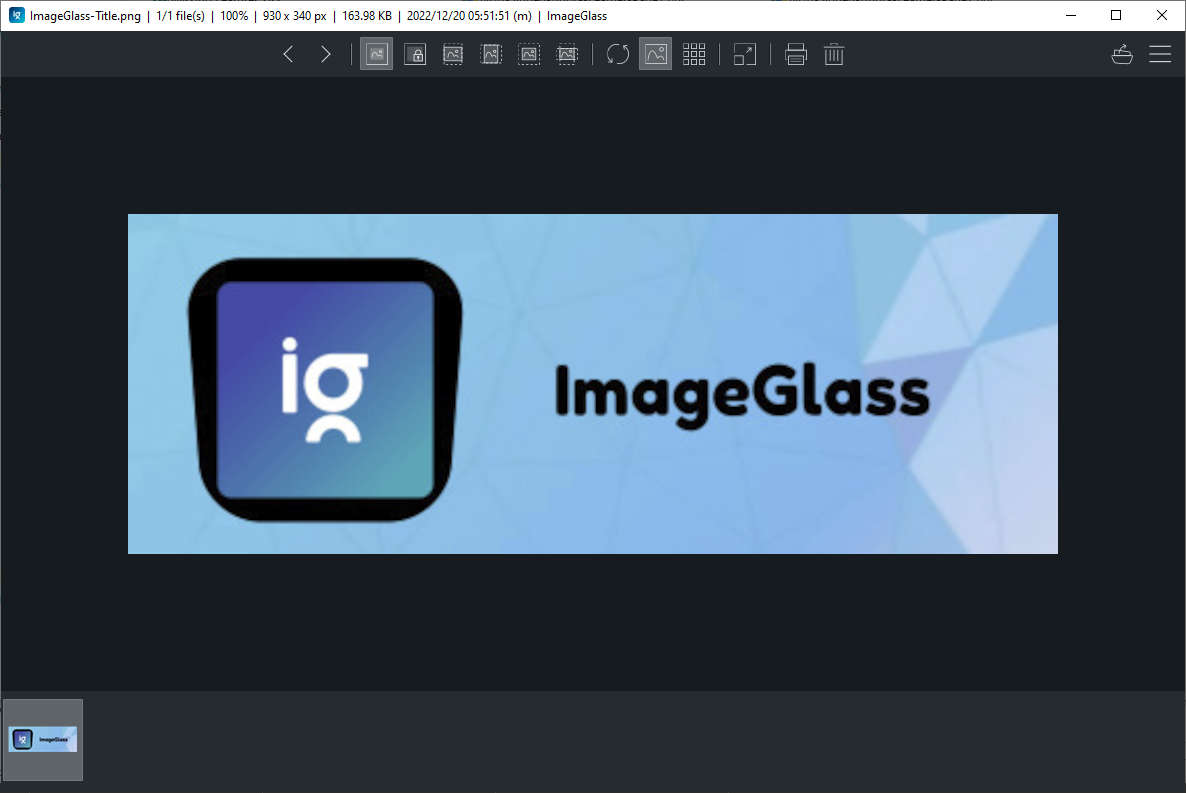
Task: Open the edit image tool on right
Action: (1122, 54)
